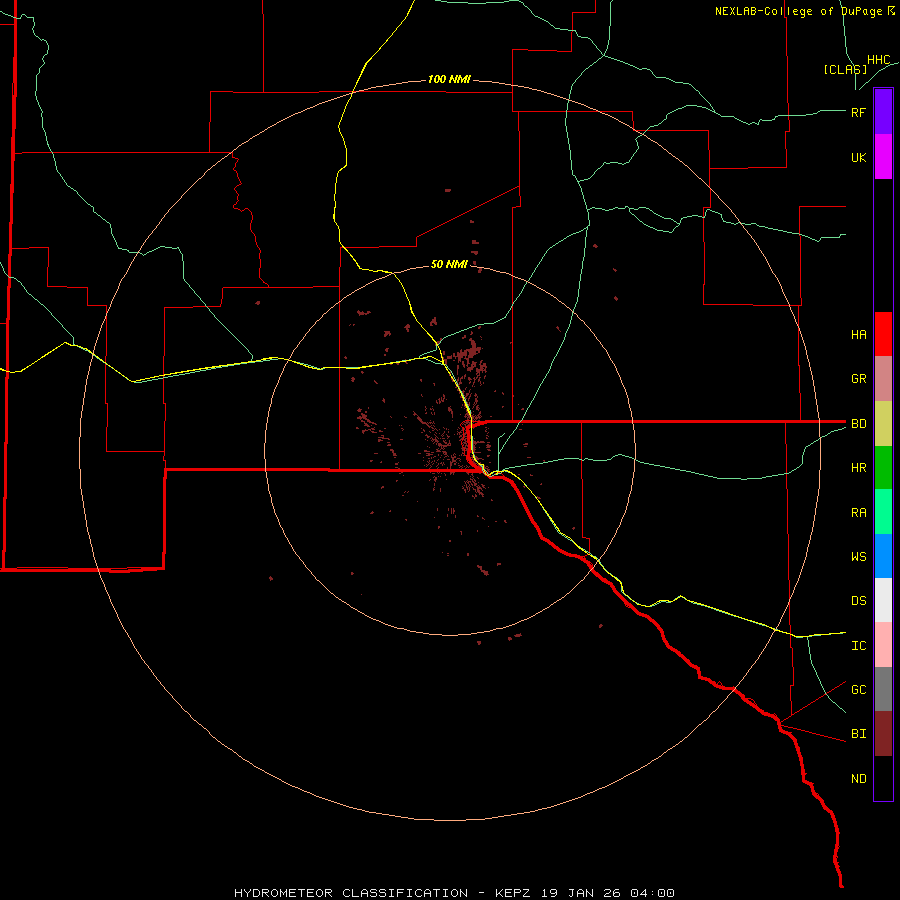Click the BI brown legend swatch

pos(883,734)
